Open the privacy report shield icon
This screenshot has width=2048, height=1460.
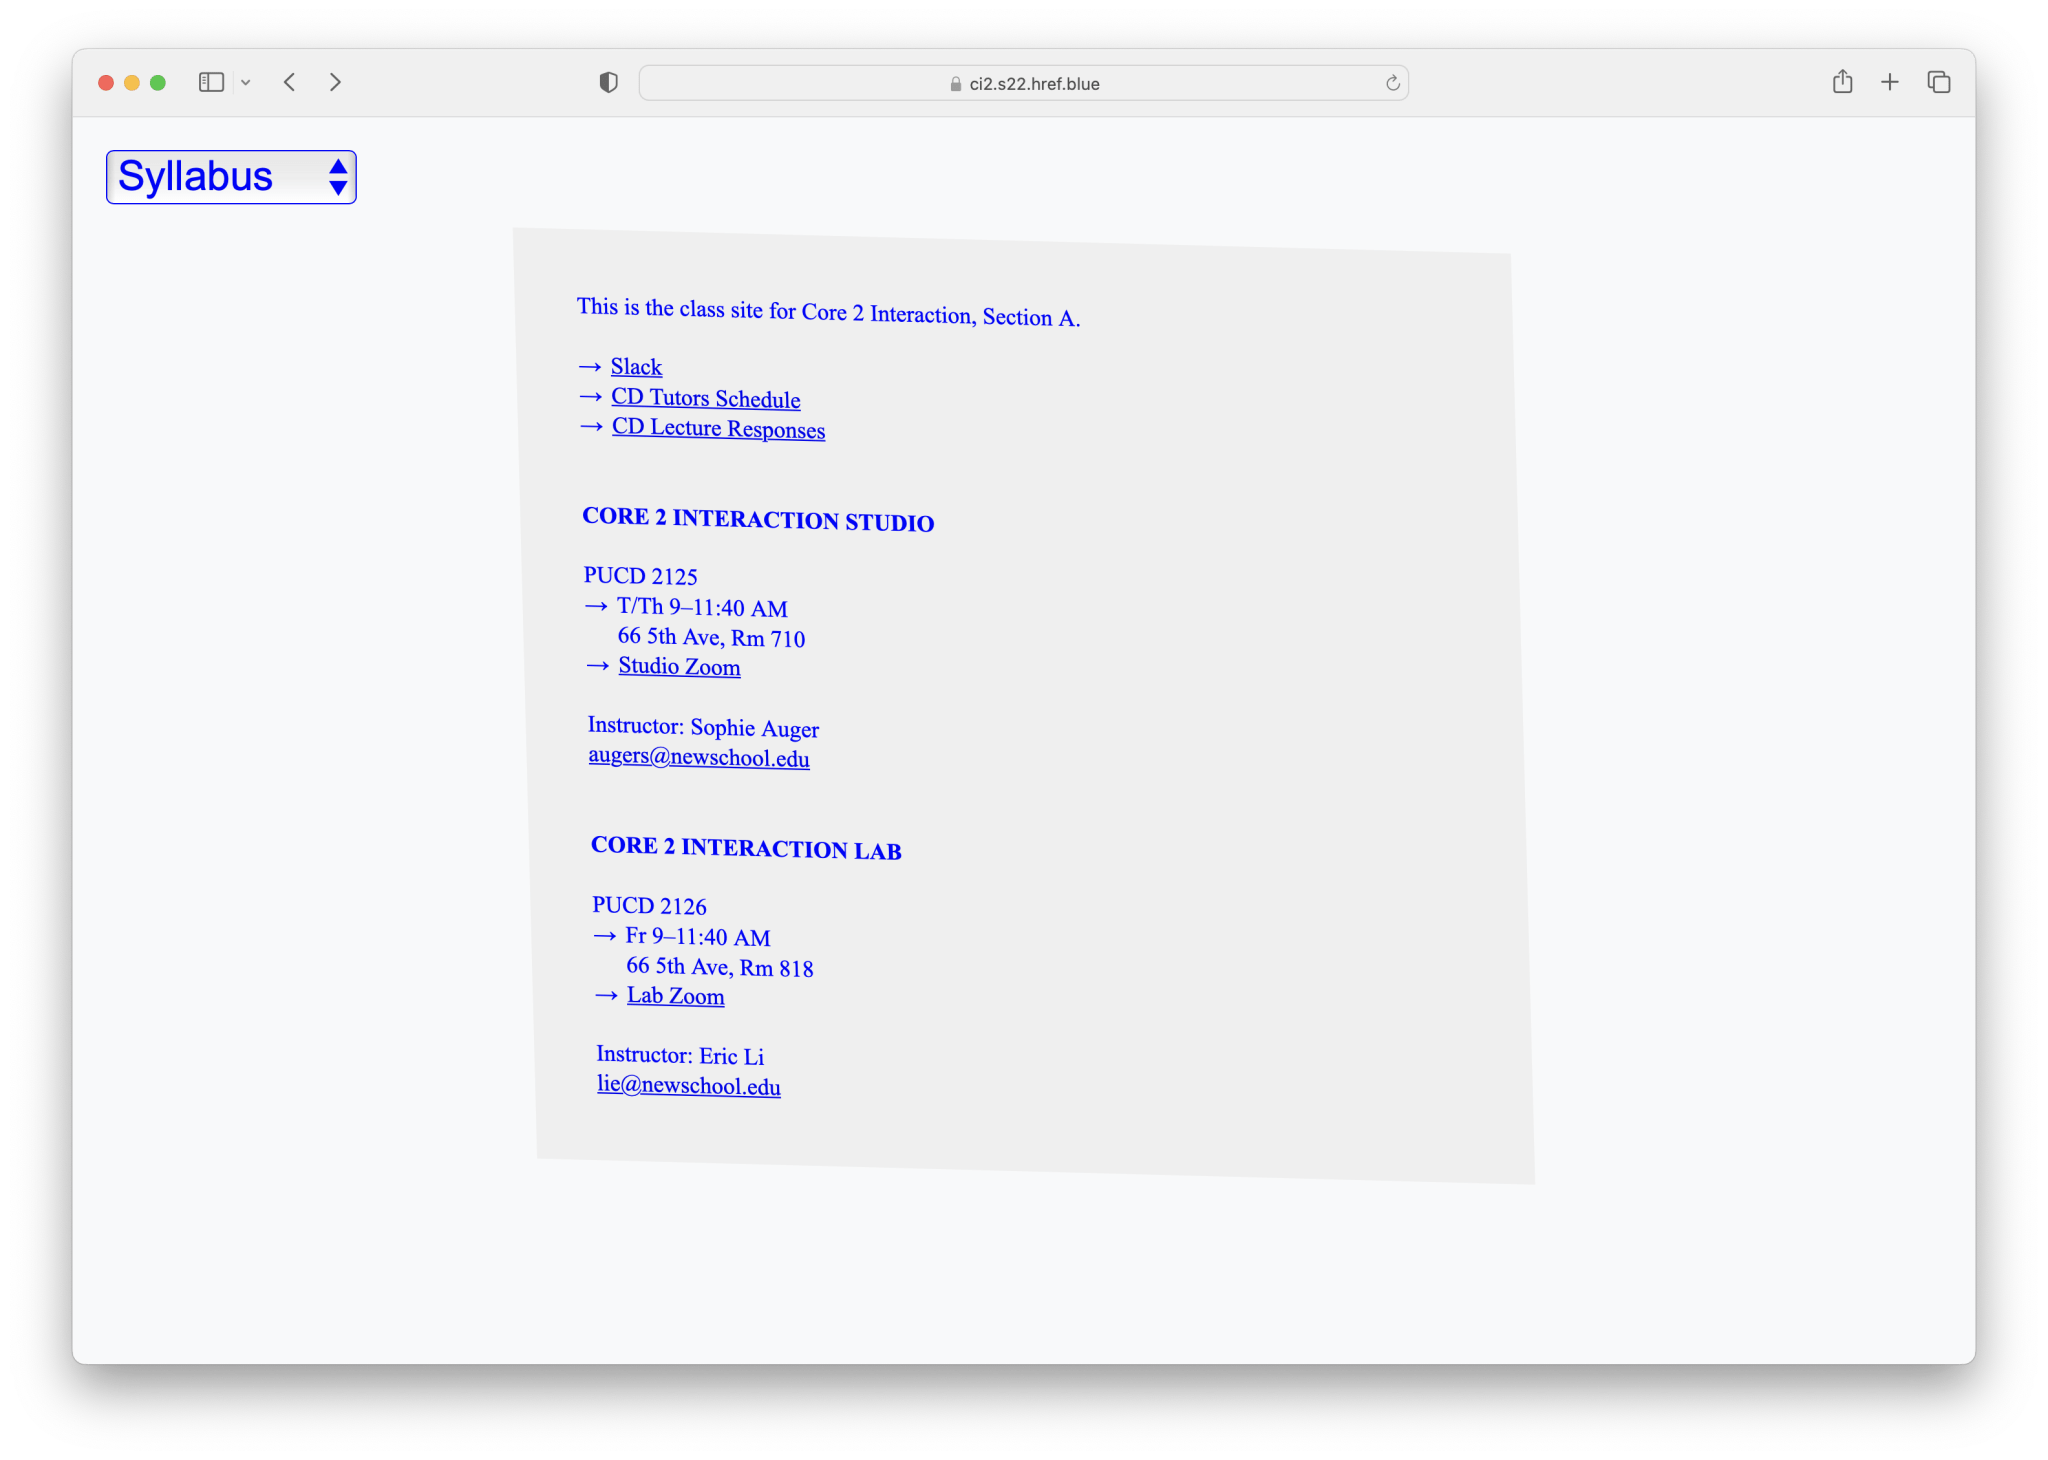coord(608,83)
